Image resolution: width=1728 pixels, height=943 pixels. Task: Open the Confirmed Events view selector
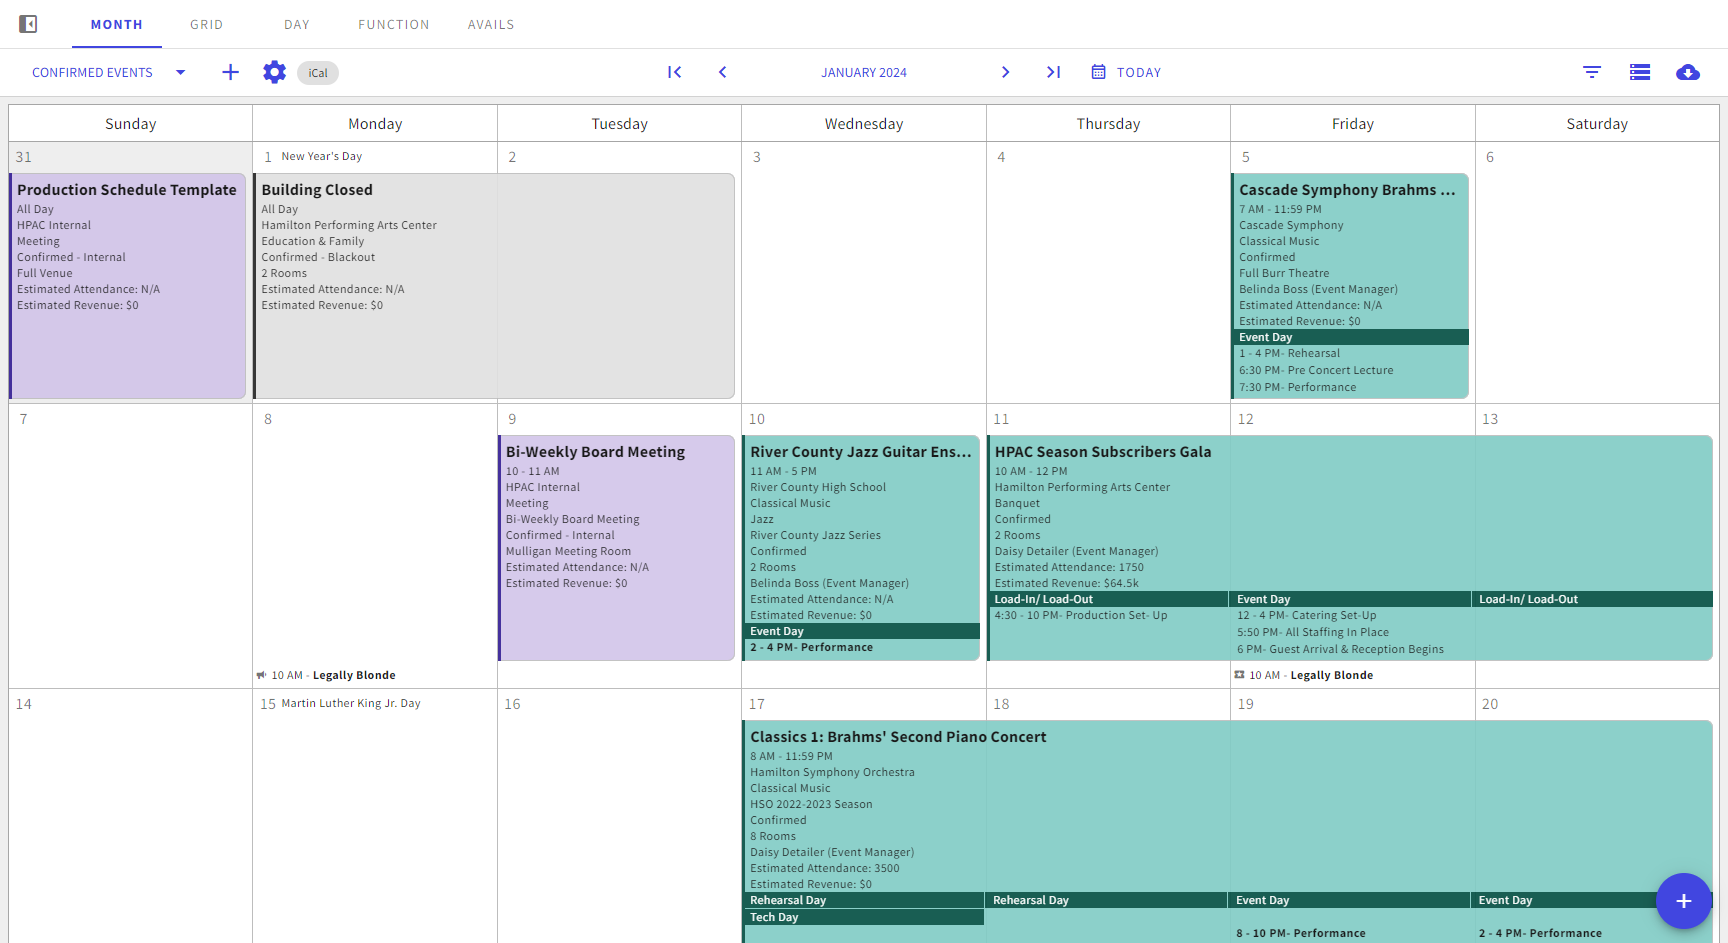click(108, 72)
